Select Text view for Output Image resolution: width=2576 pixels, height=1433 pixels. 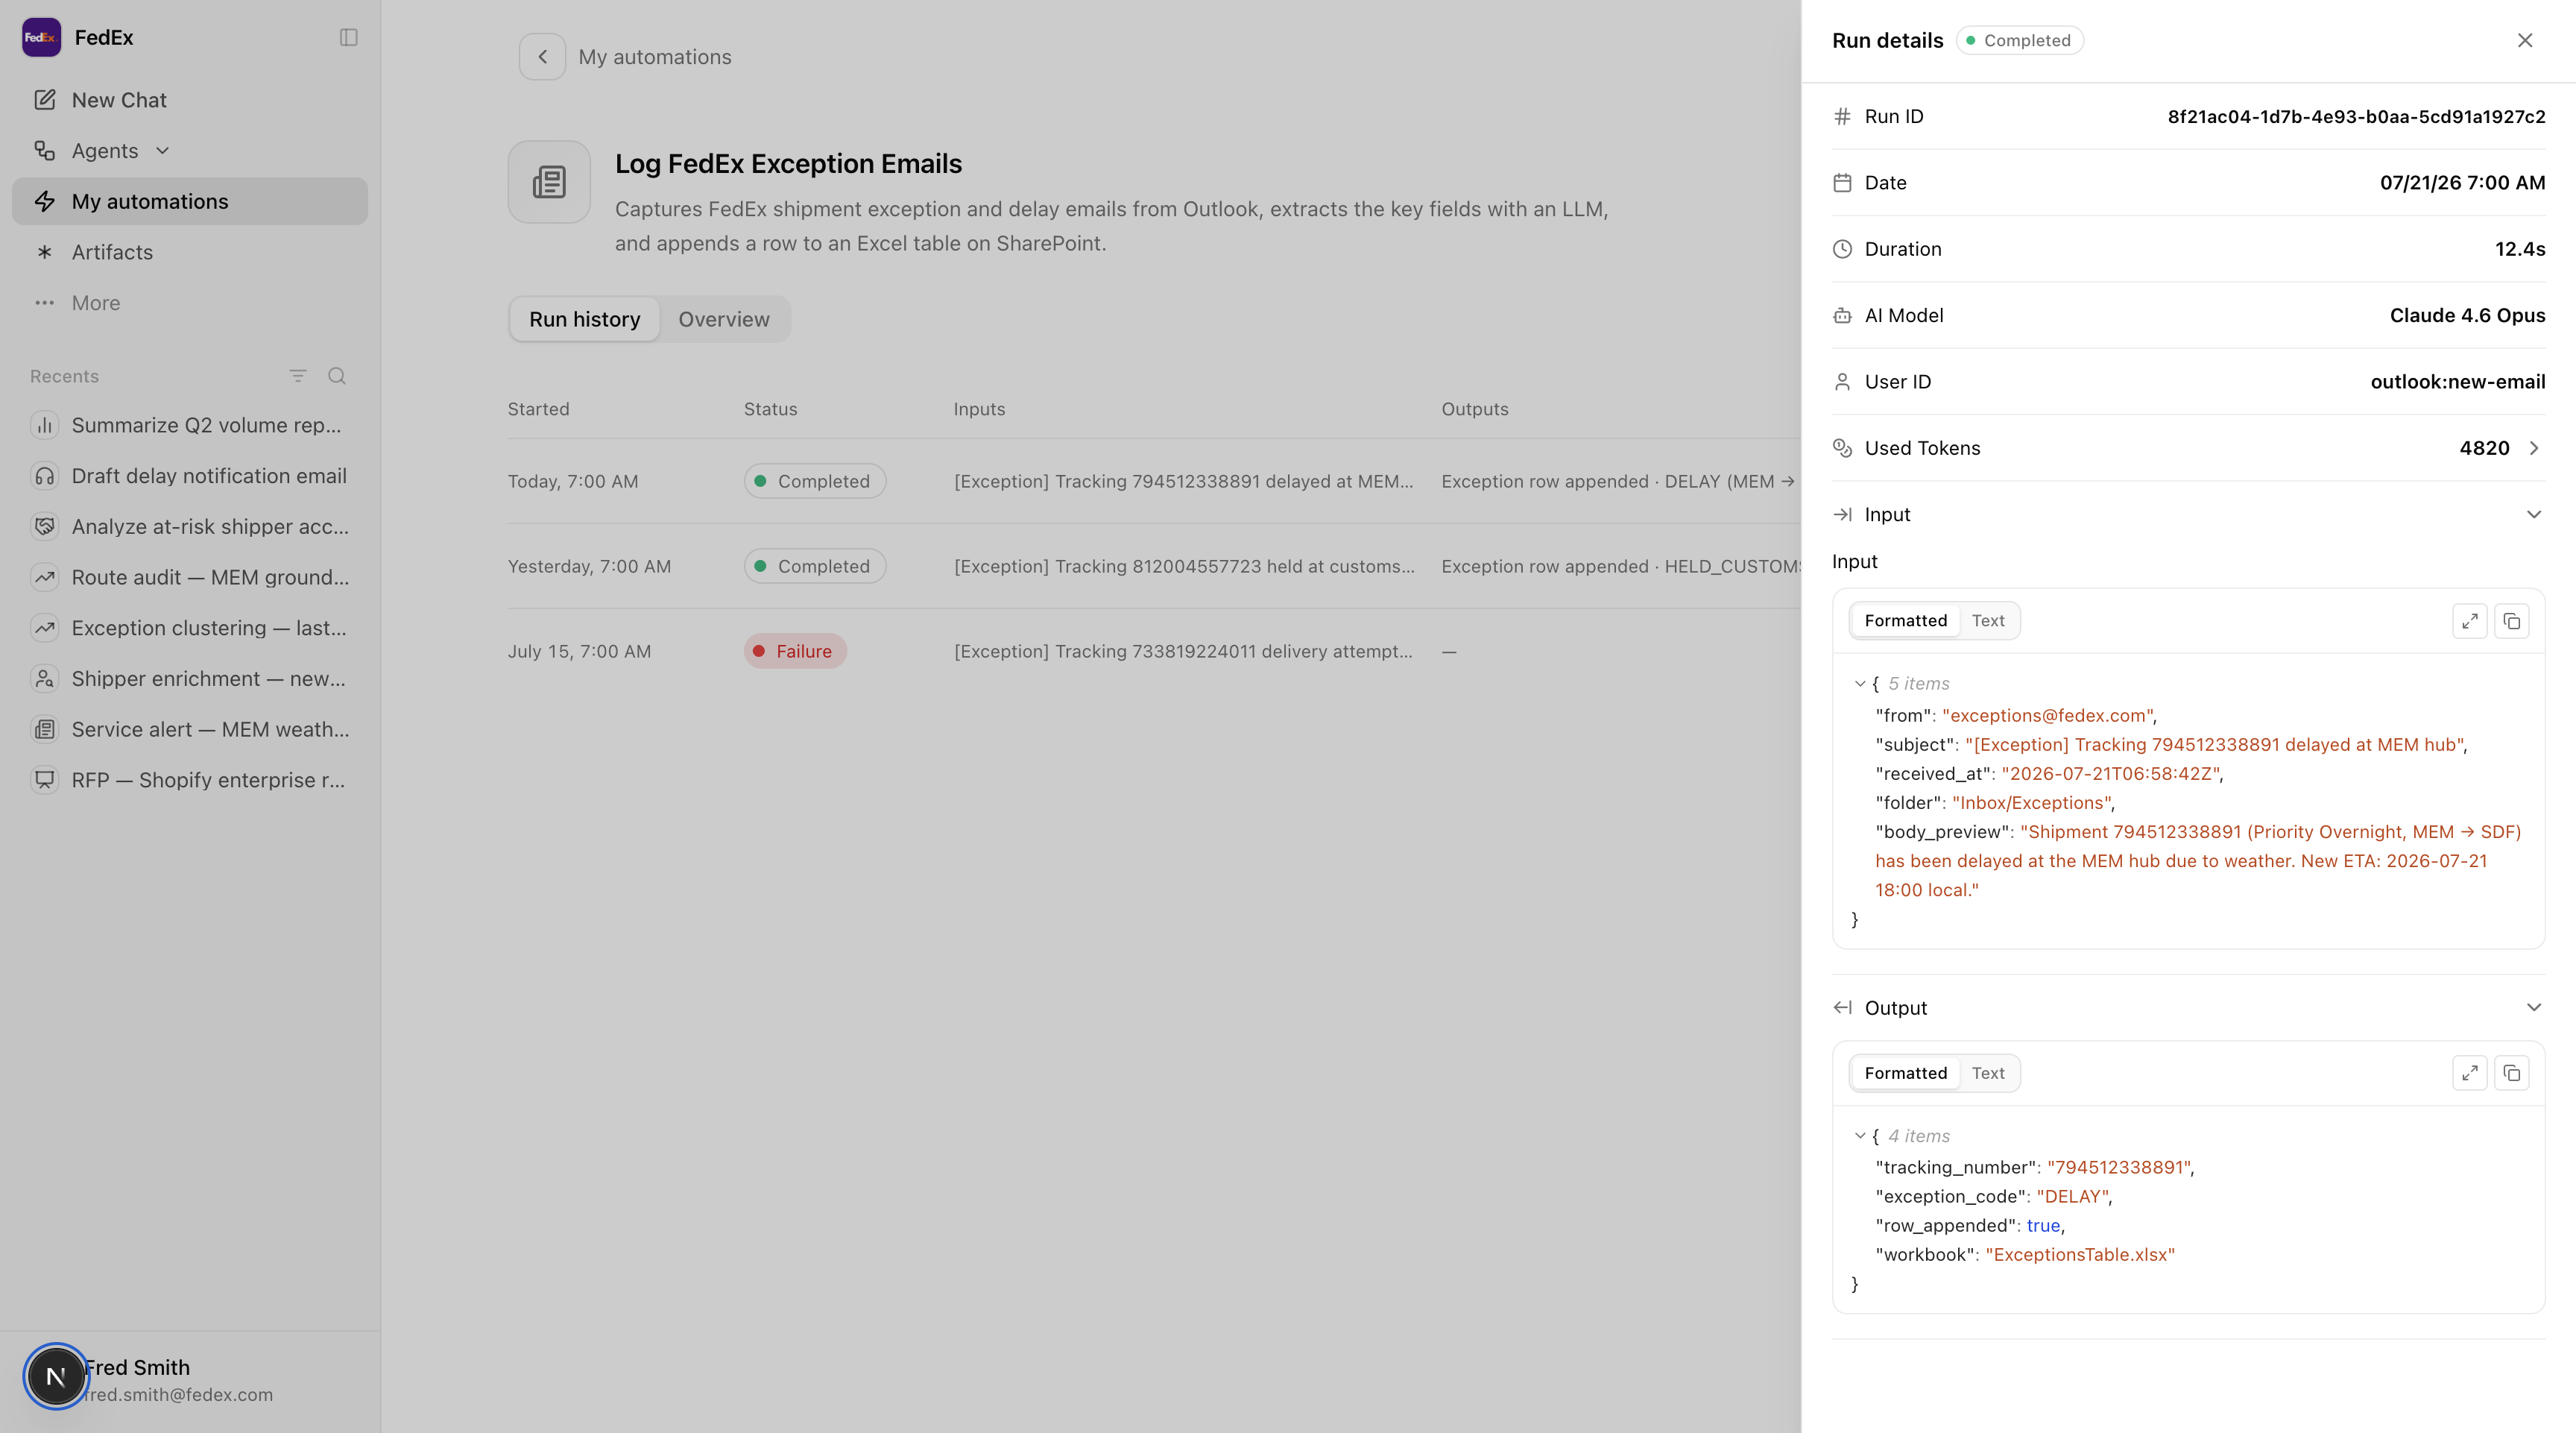click(x=1987, y=1073)
